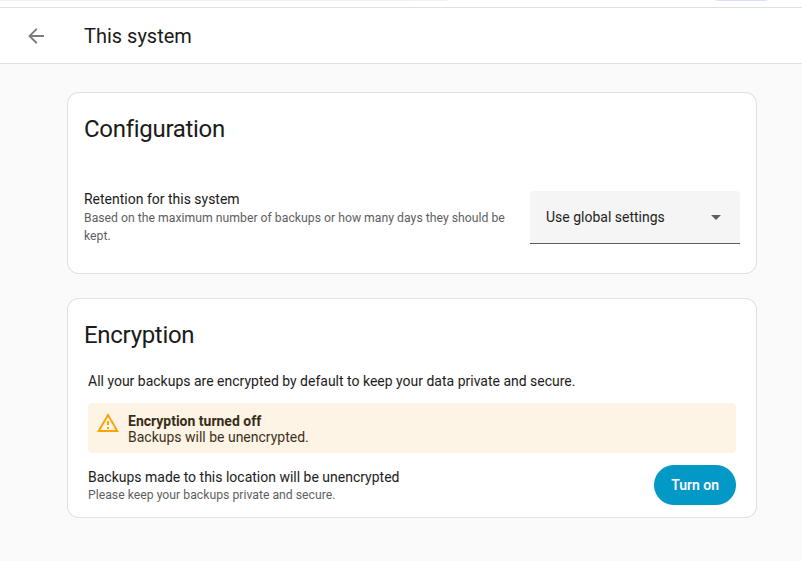802x561 pixels.
Task: Click the dropdown caret arrow for retention
Action: pyautogui.click(x=716, y=217)
